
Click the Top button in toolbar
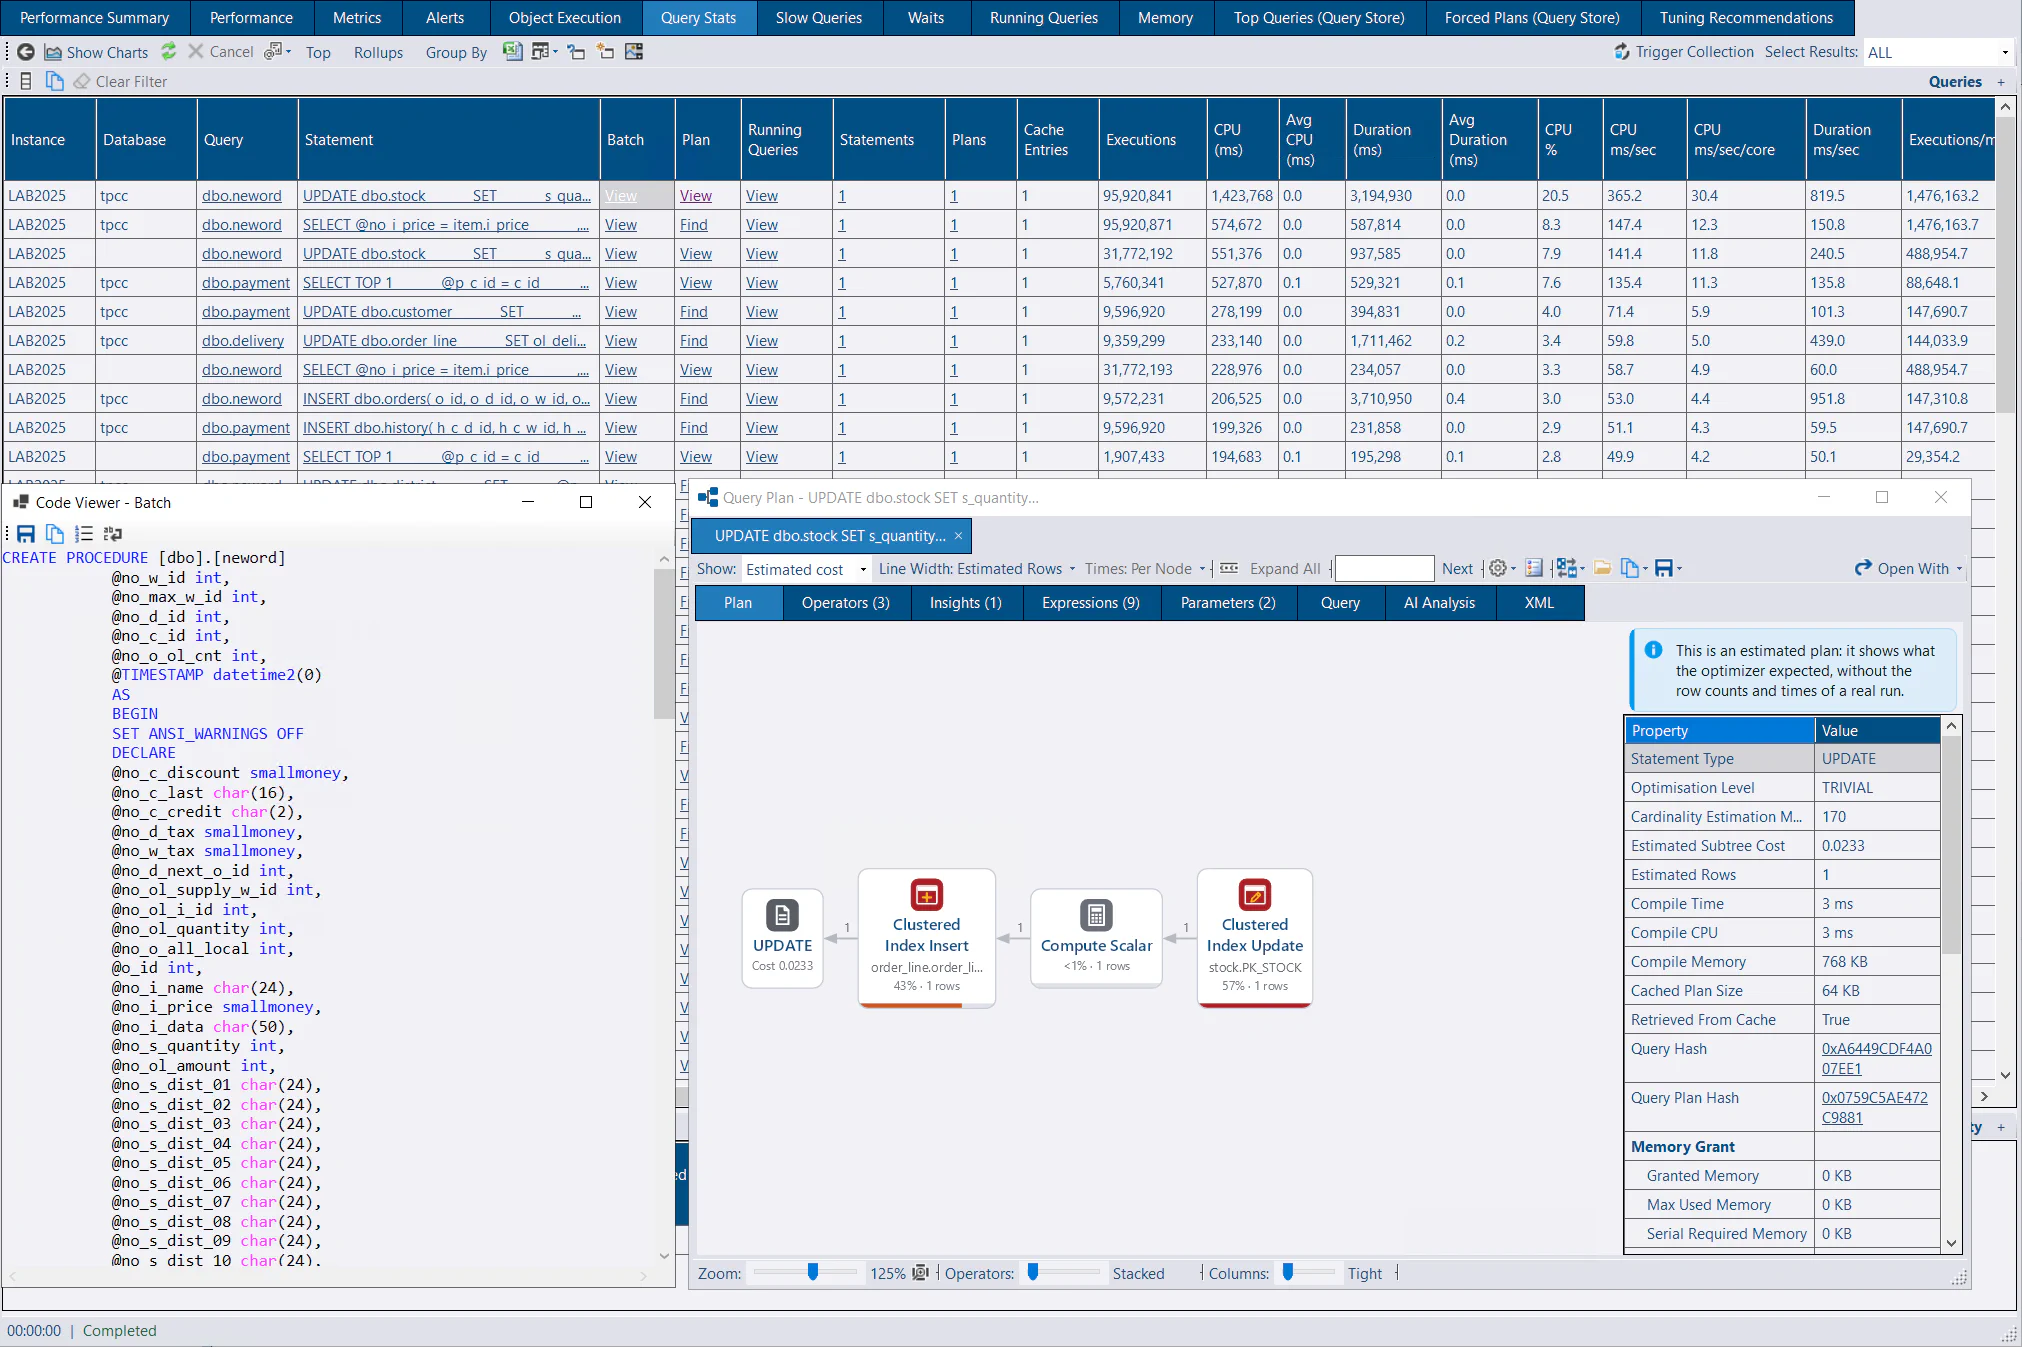[x=318, y=52]
